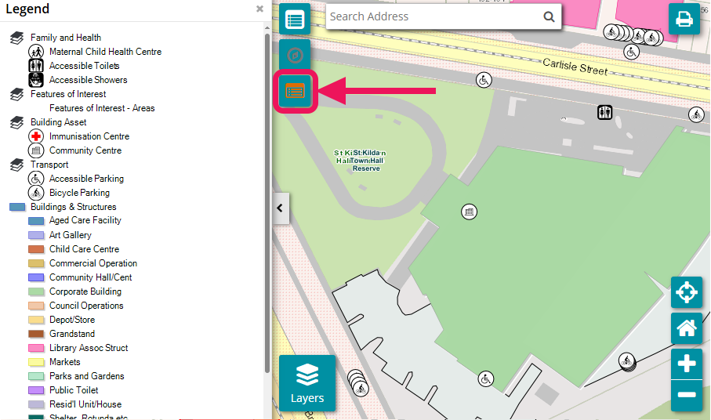The image size is (711, 420).
Task: Zoom in with the plus button
Action: [687, 363]
